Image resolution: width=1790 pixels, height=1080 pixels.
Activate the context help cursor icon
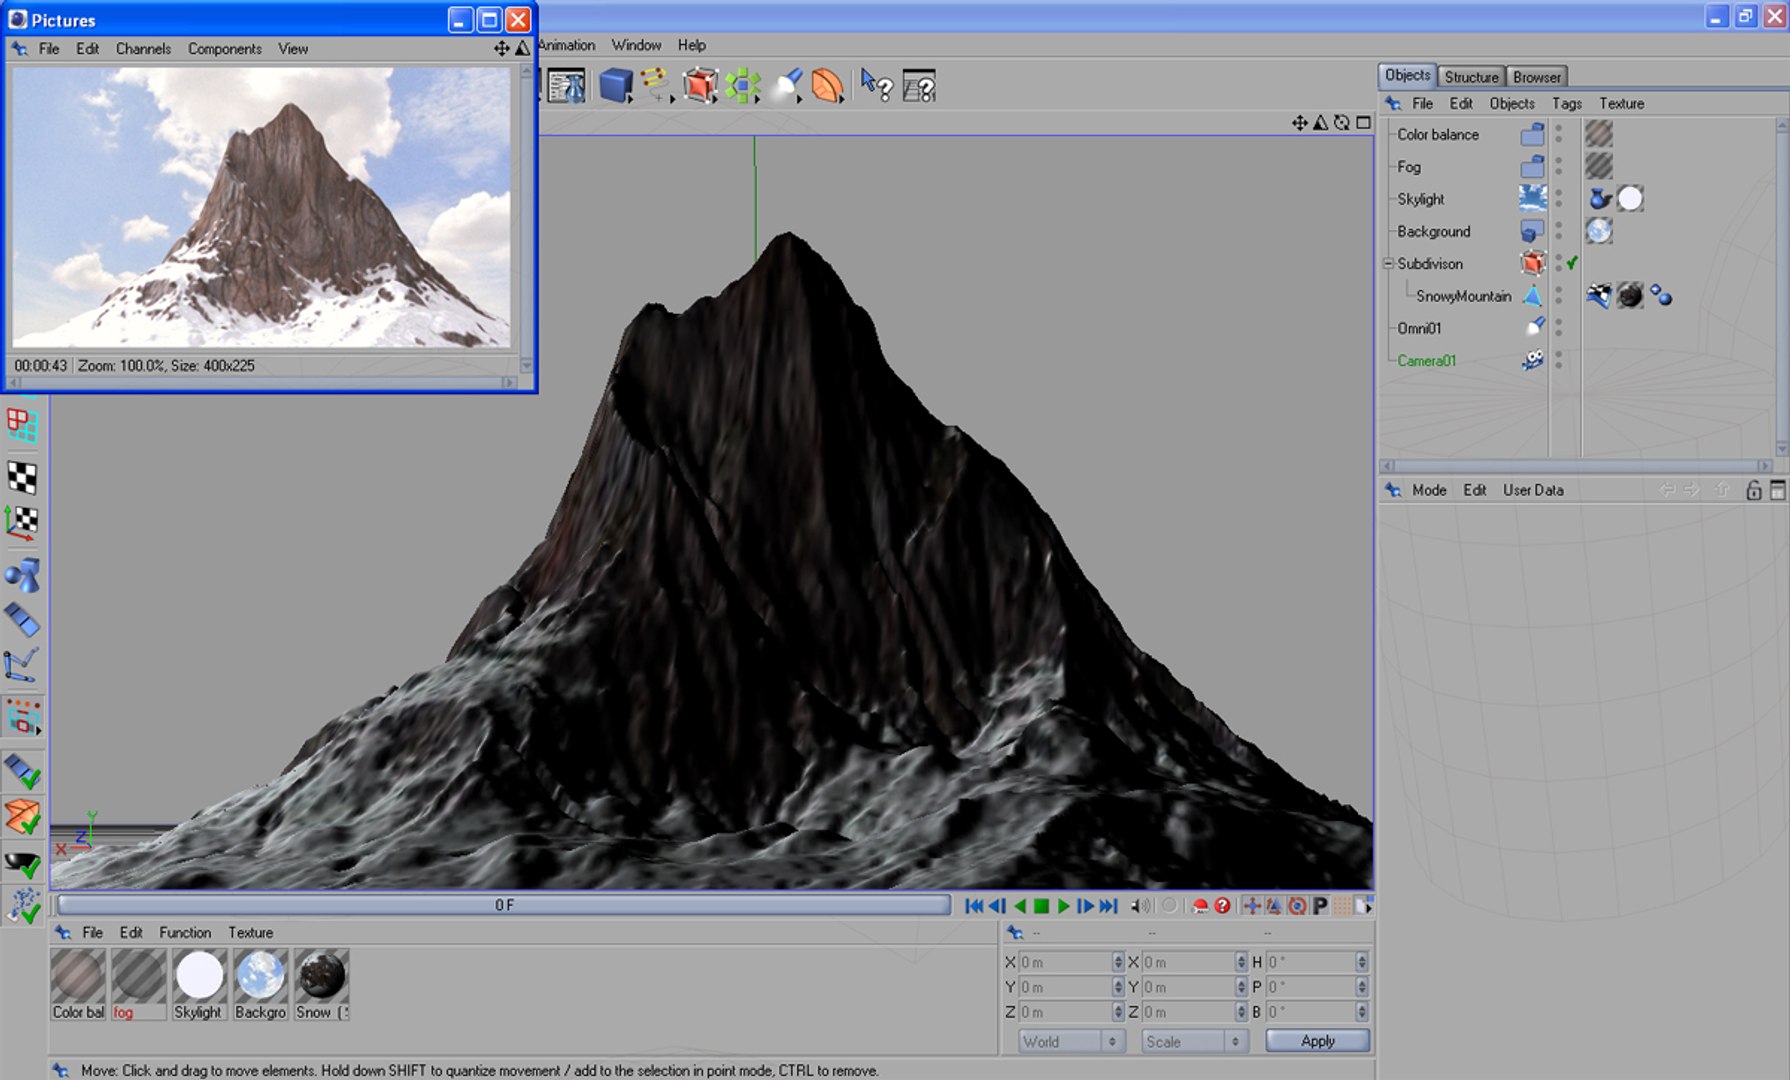click(876, 86)
